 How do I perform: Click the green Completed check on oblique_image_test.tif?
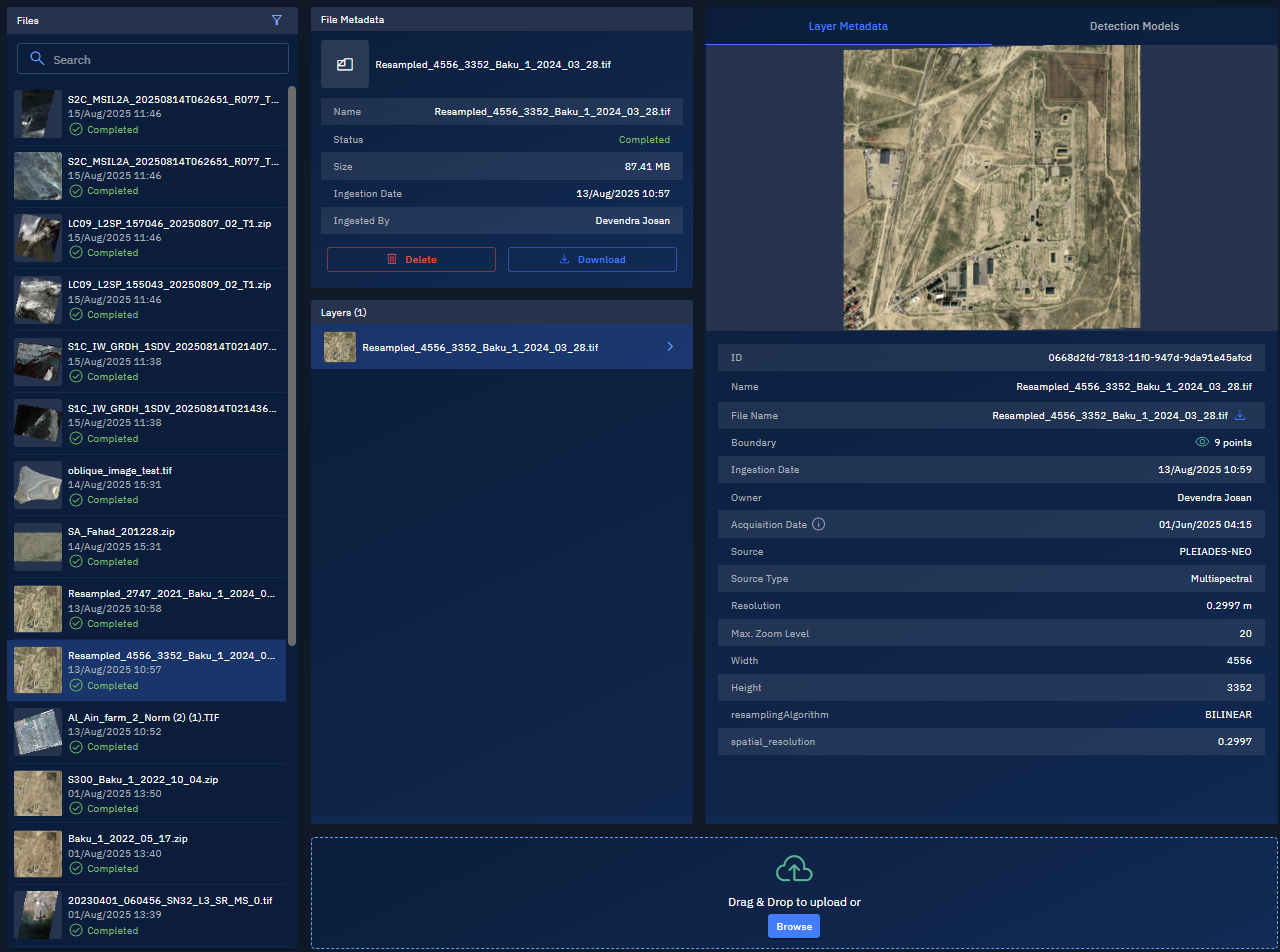(75, 500)
